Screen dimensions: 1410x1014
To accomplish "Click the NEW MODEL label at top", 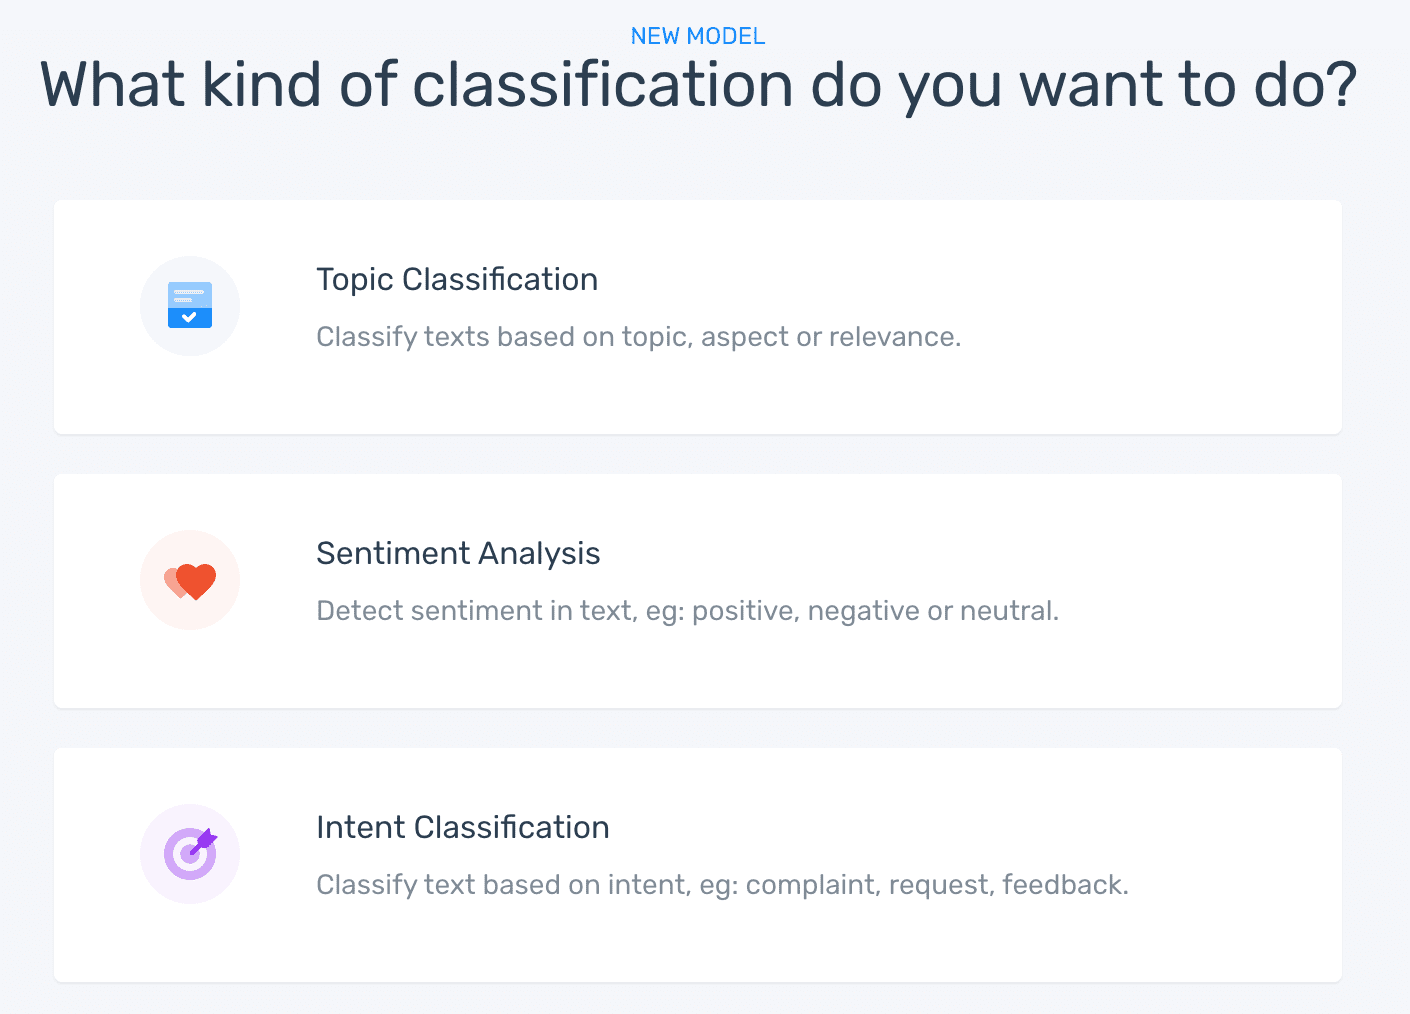I will (698, 36).
